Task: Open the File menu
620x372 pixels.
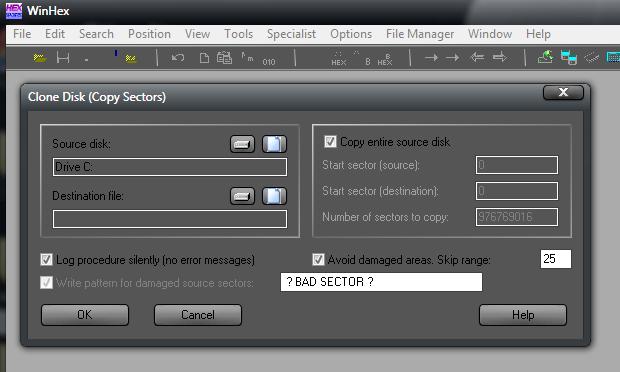Action: pyautogui.click(x=22, y=34)
